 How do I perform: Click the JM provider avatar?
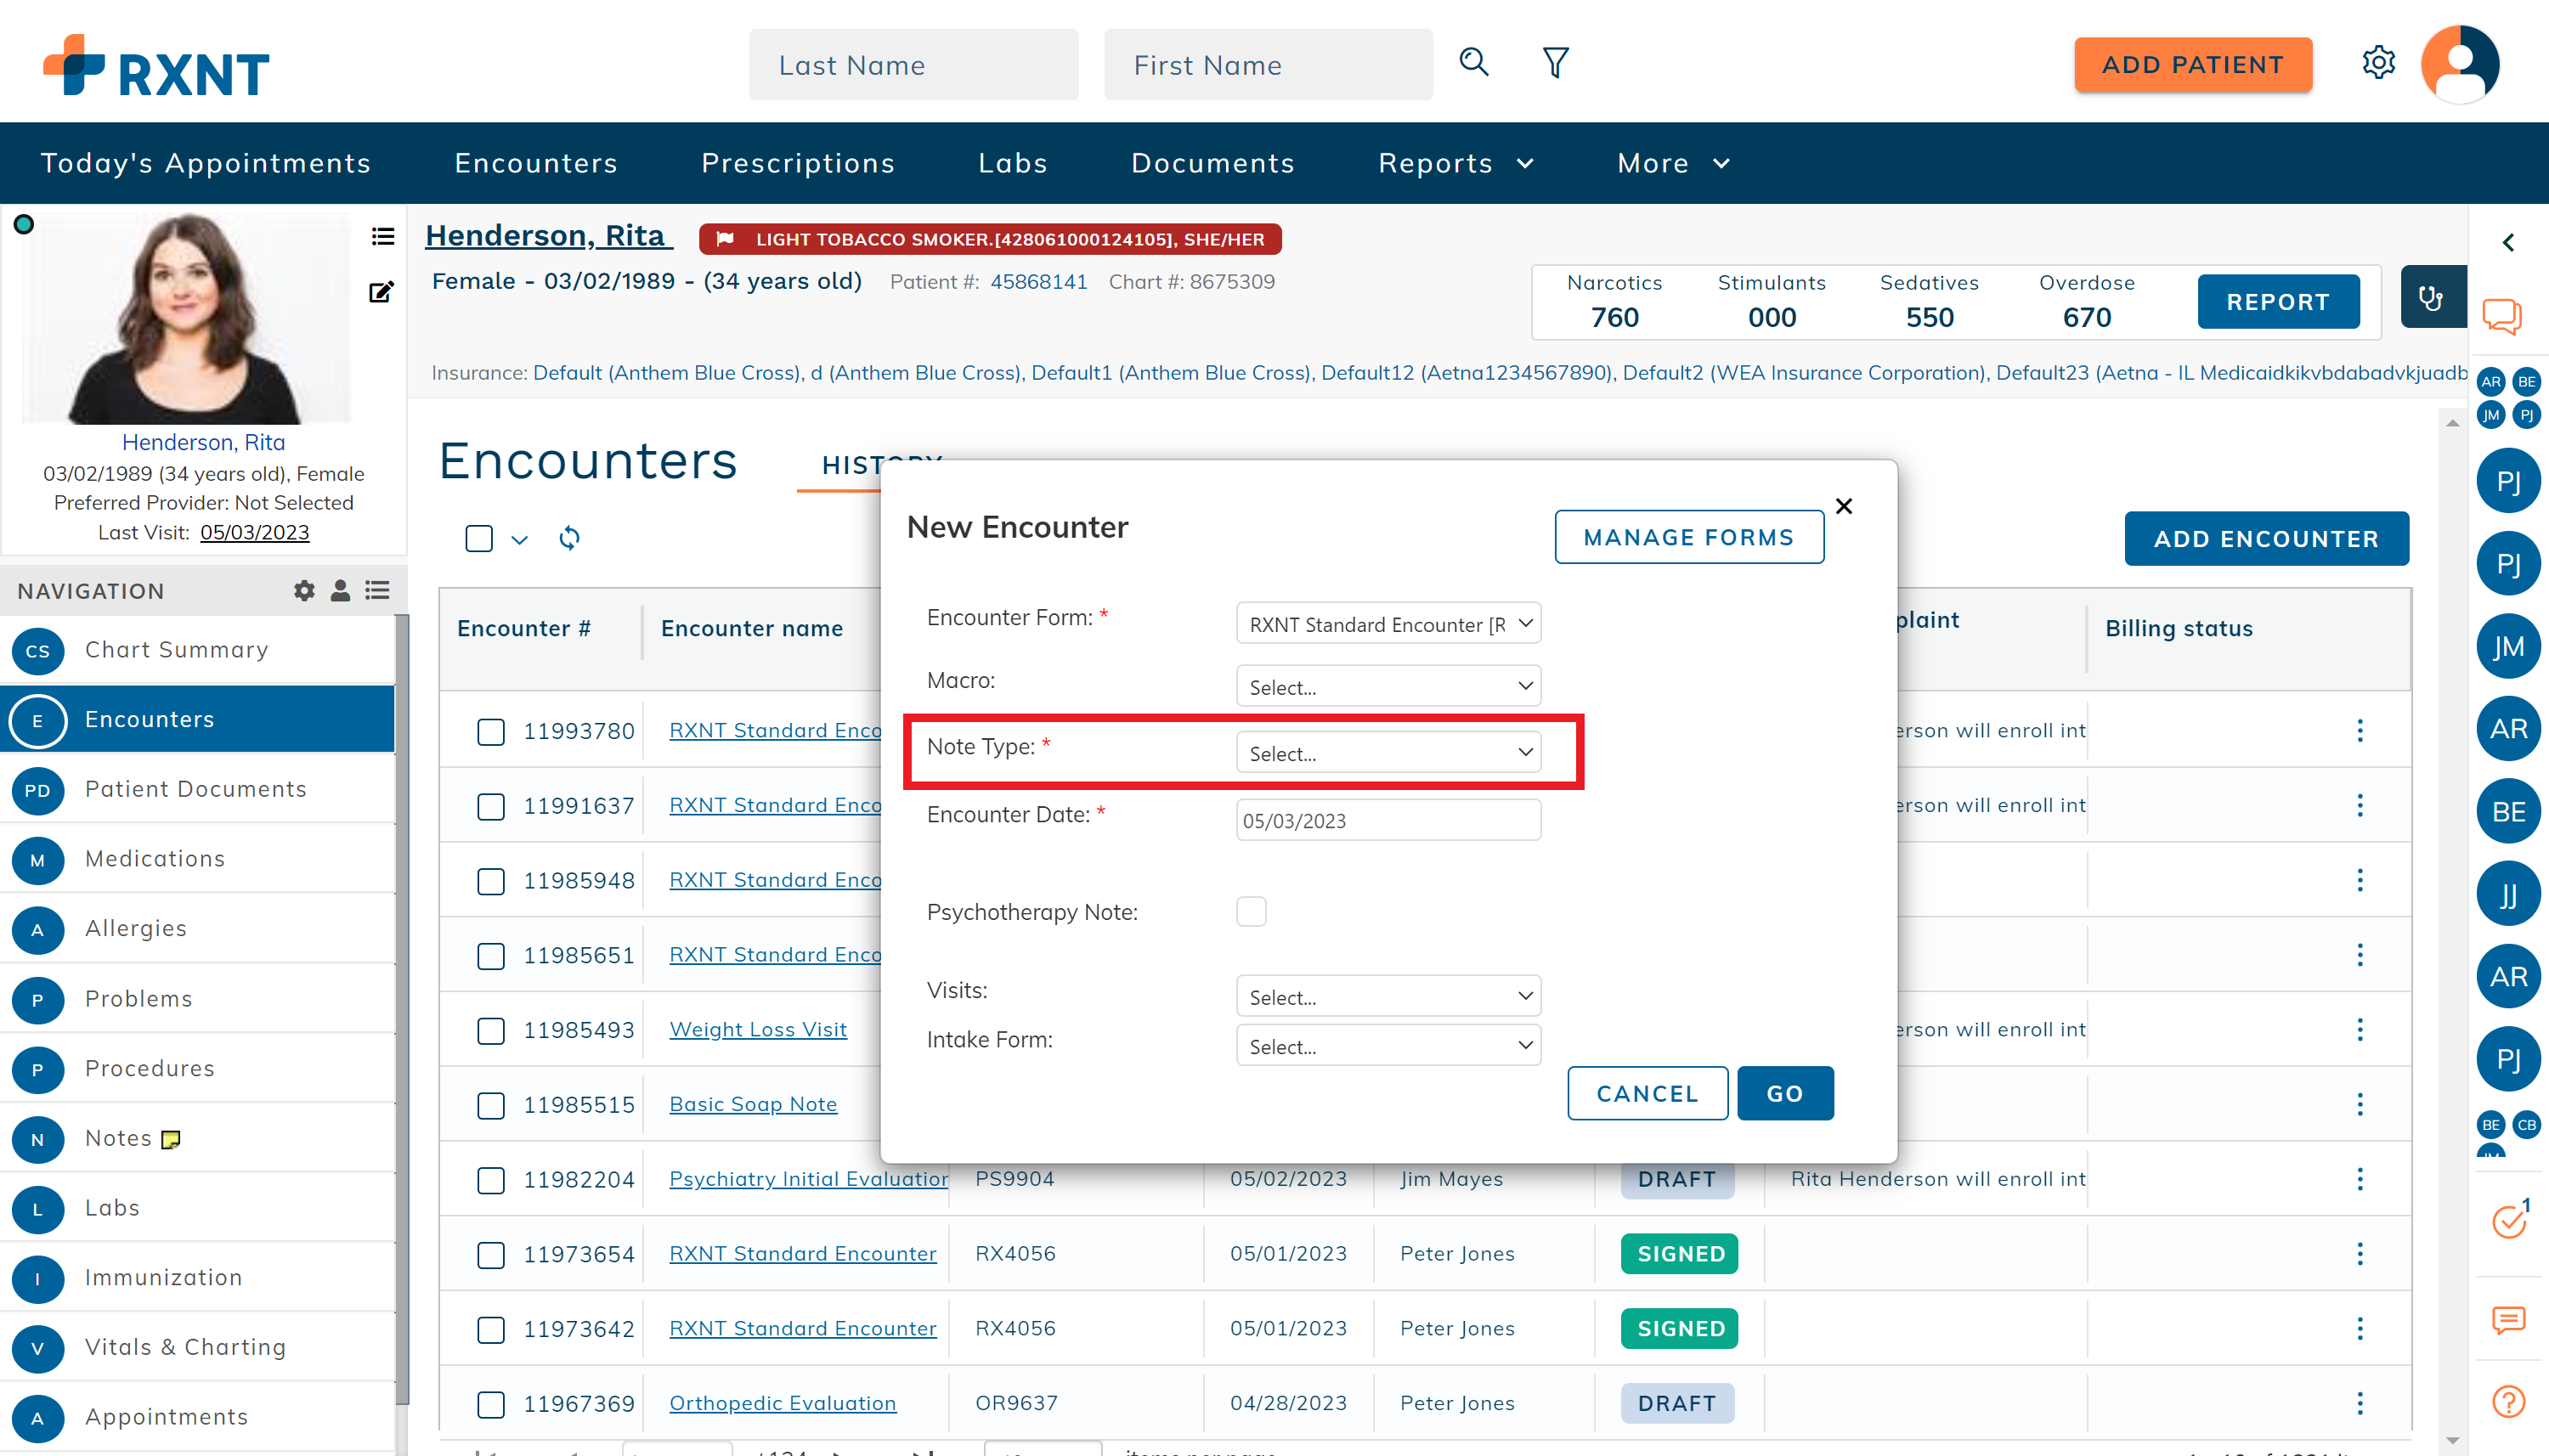(2508, 646)
